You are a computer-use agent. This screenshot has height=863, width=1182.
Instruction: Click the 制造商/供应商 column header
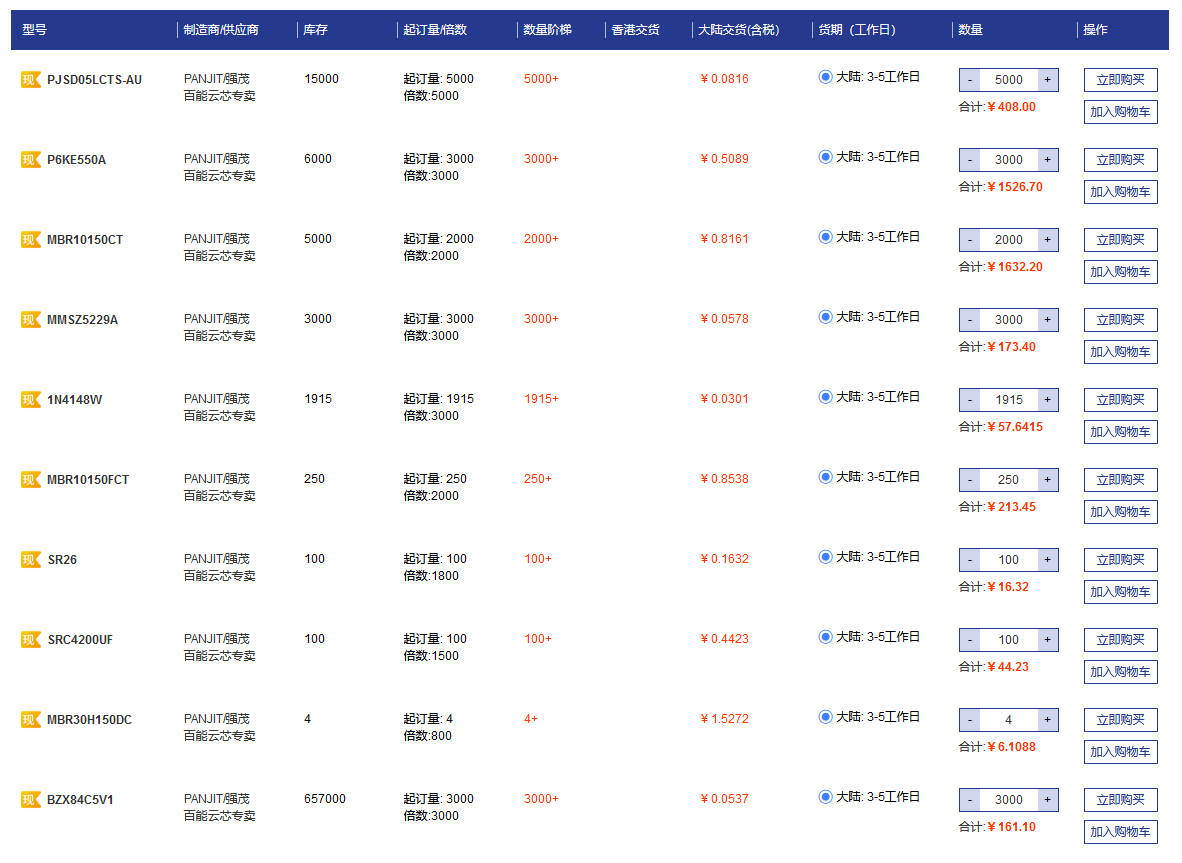click(221, 29)
